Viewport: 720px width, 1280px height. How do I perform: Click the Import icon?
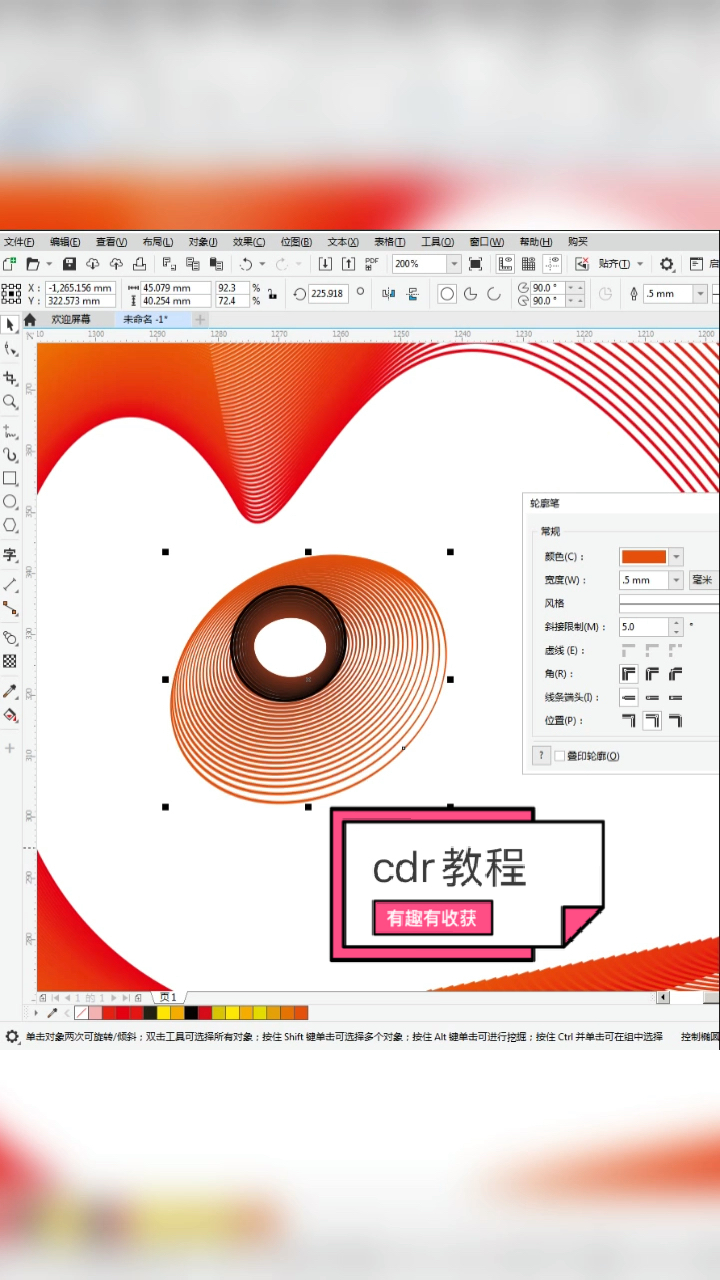(325, 264)
